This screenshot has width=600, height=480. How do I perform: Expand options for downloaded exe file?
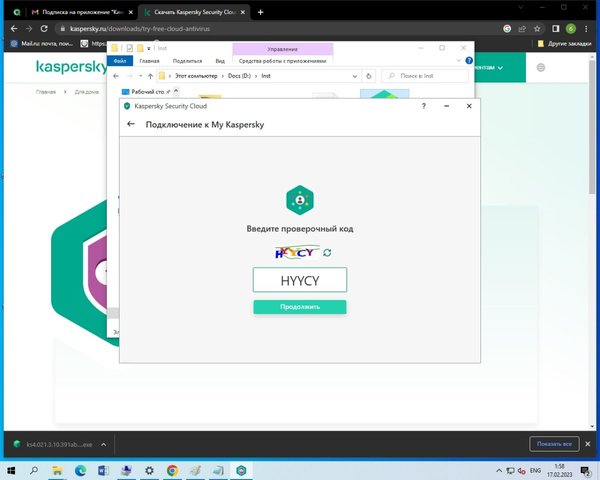[x=103, y=444]
